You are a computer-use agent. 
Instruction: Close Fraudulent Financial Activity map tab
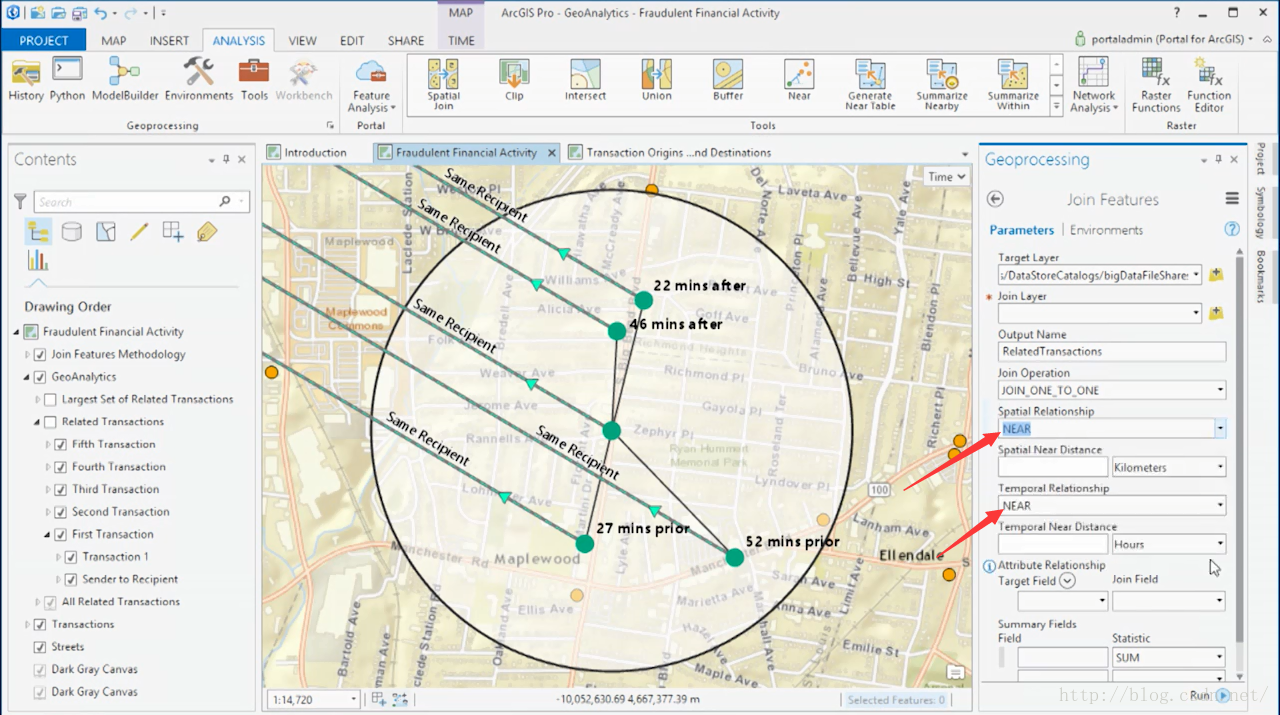coord(551,153)
